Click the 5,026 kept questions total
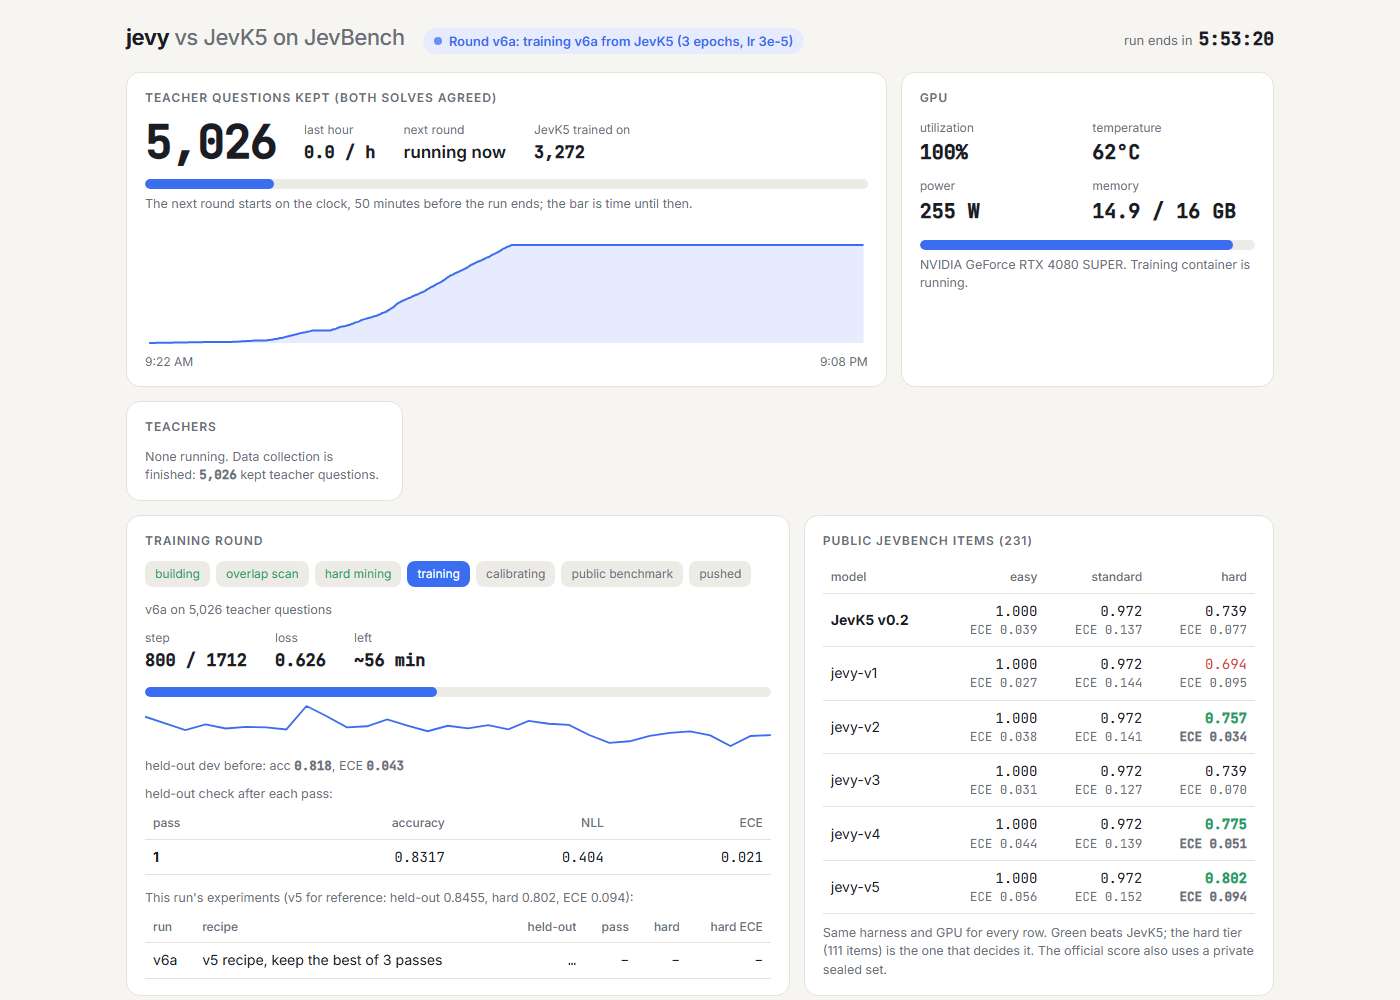 (211, 142)
